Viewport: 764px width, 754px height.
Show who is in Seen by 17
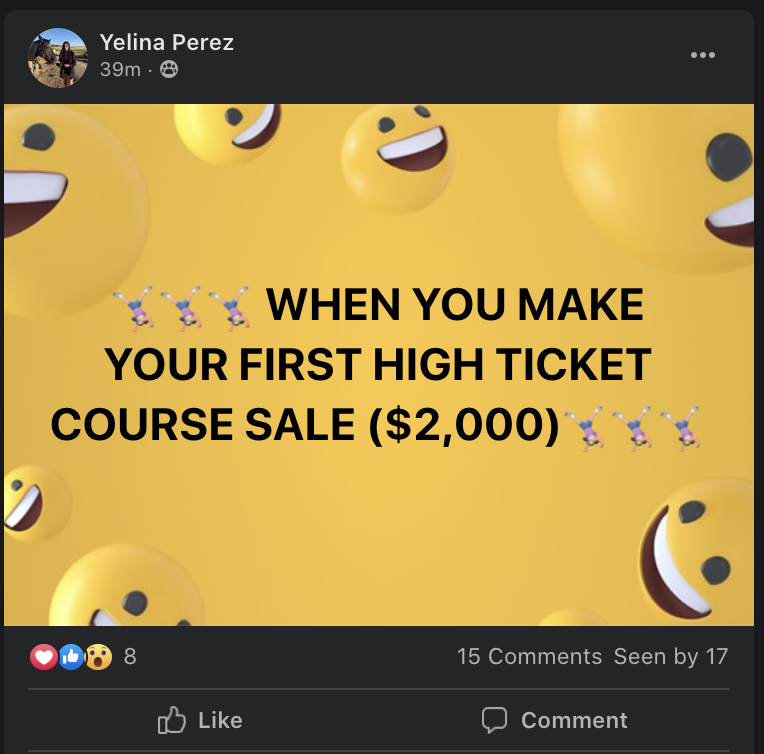click(671, 657)
